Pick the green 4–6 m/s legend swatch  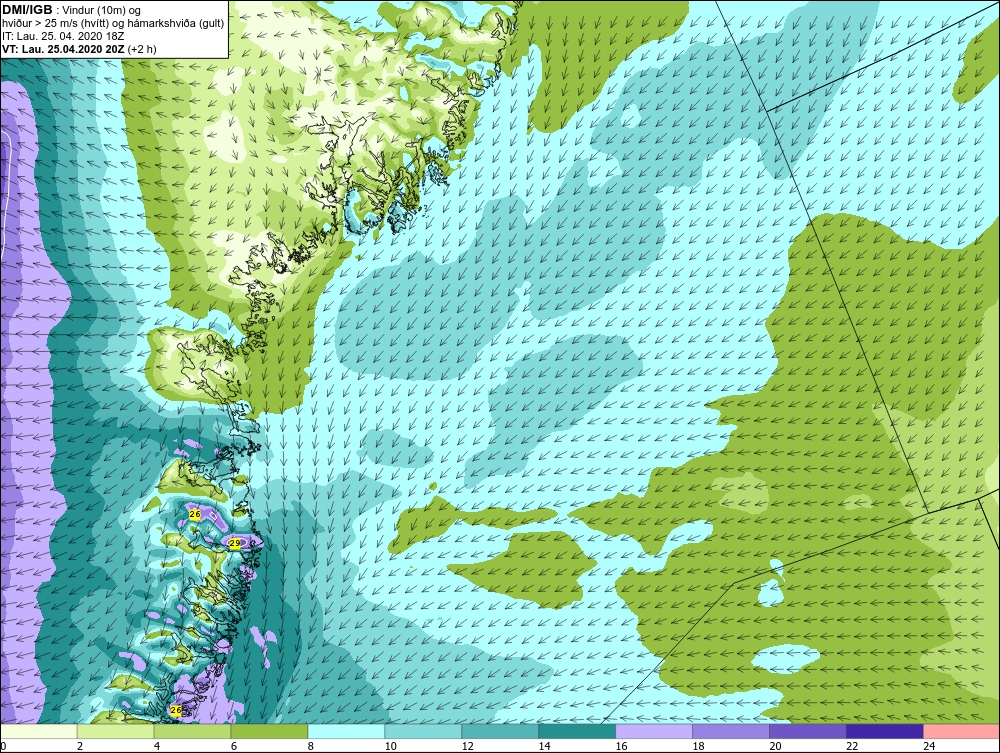pyautogui.click(x=193, y=731)
